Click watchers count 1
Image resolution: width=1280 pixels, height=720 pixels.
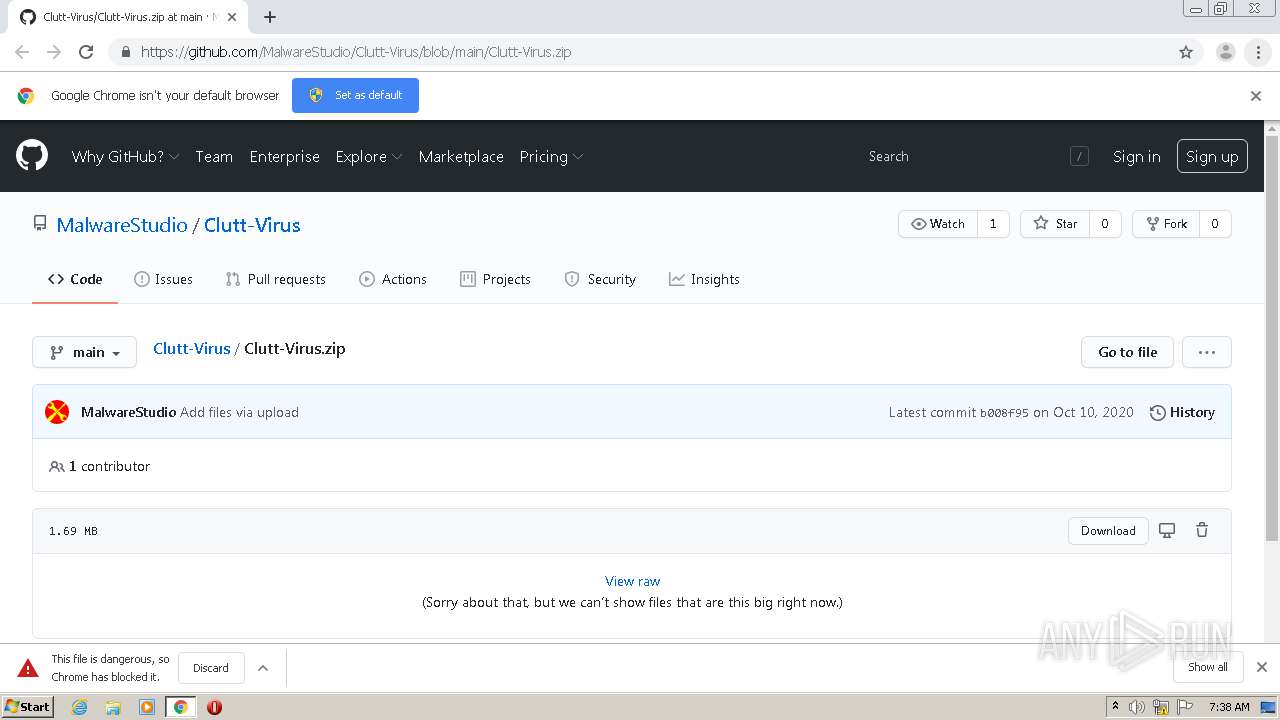tap(993, 224)
